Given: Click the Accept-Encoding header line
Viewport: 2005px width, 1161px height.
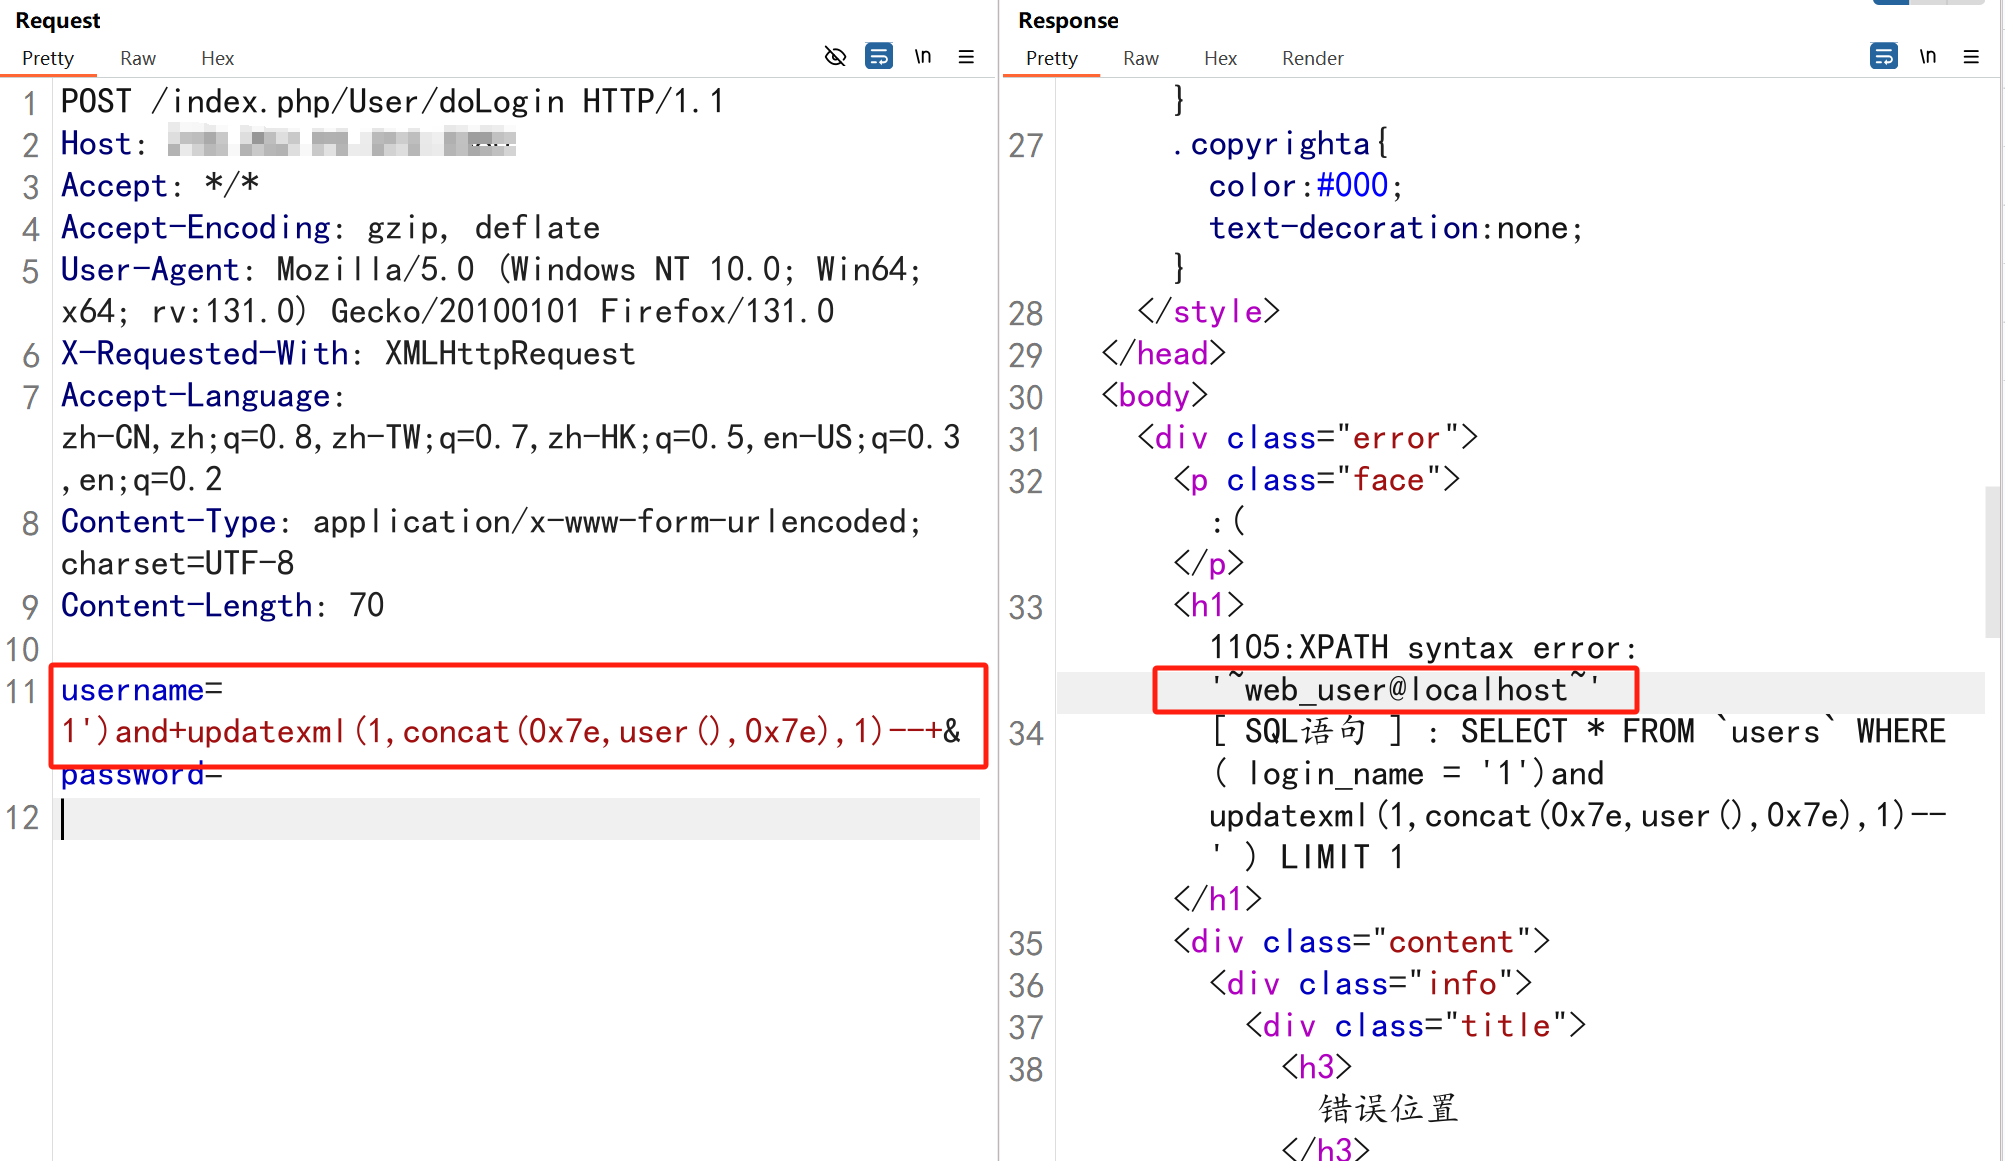Looking at the screenshot, I should (x=331, y=228).
